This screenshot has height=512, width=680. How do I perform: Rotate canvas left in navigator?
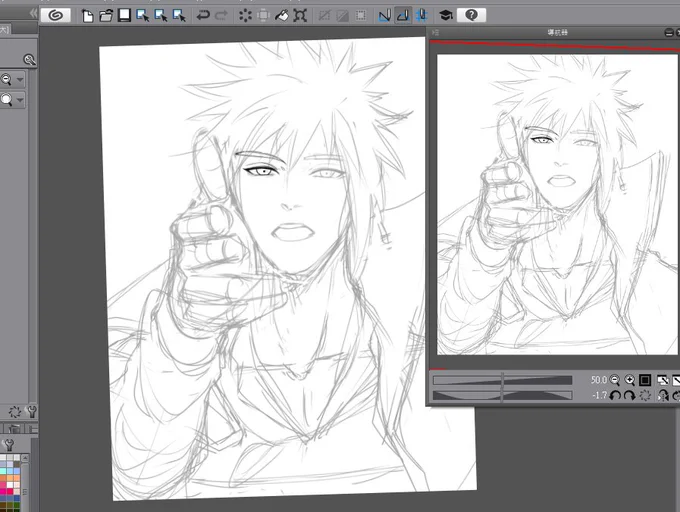click(615, 395)
